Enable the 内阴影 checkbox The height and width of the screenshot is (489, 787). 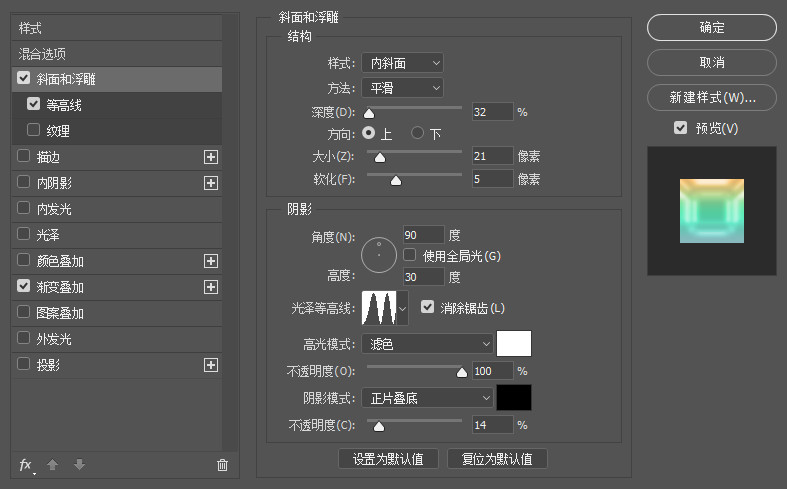tap(24, 182)
